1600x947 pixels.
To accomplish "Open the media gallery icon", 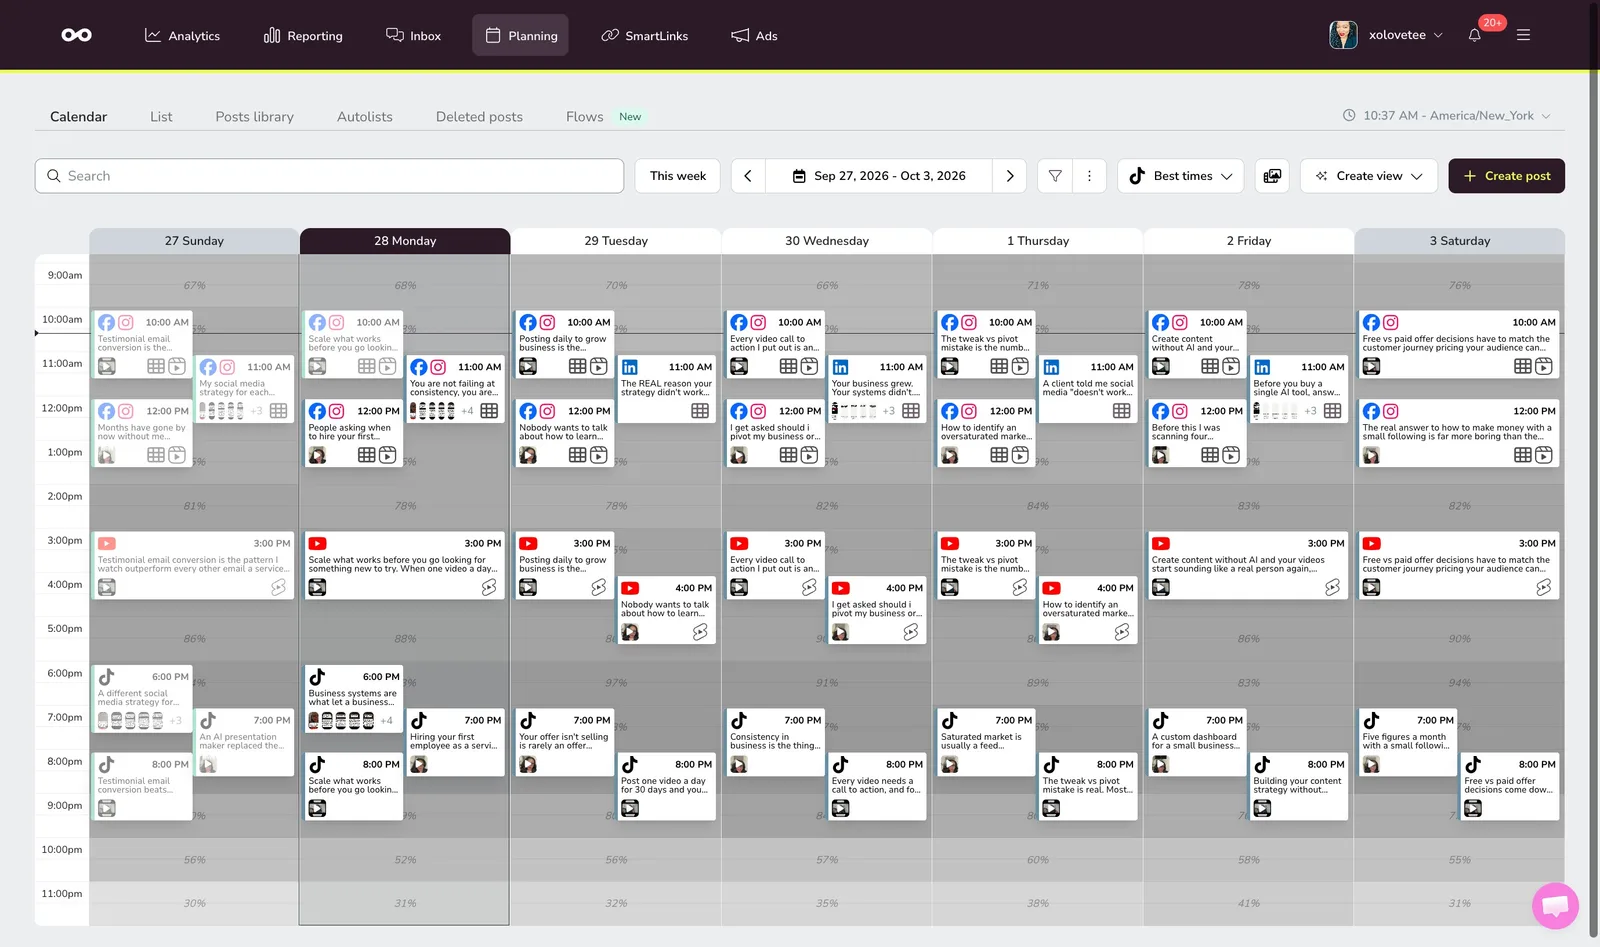I will (1272, 176).
